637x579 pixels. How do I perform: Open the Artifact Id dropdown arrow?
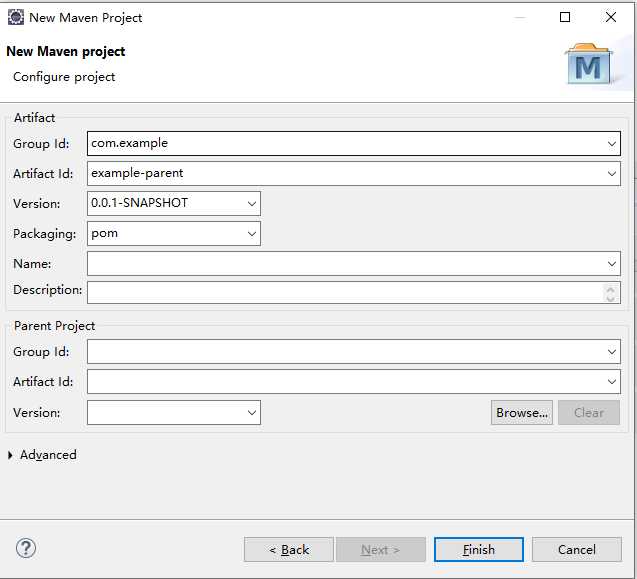611,174
